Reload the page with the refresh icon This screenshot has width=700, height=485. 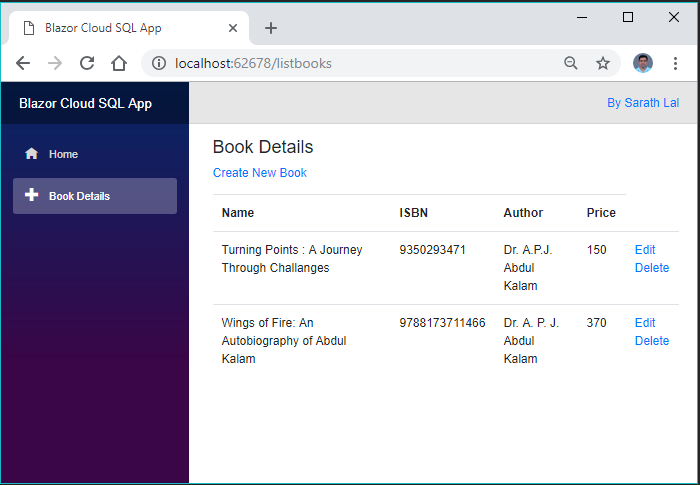(87, 63)
